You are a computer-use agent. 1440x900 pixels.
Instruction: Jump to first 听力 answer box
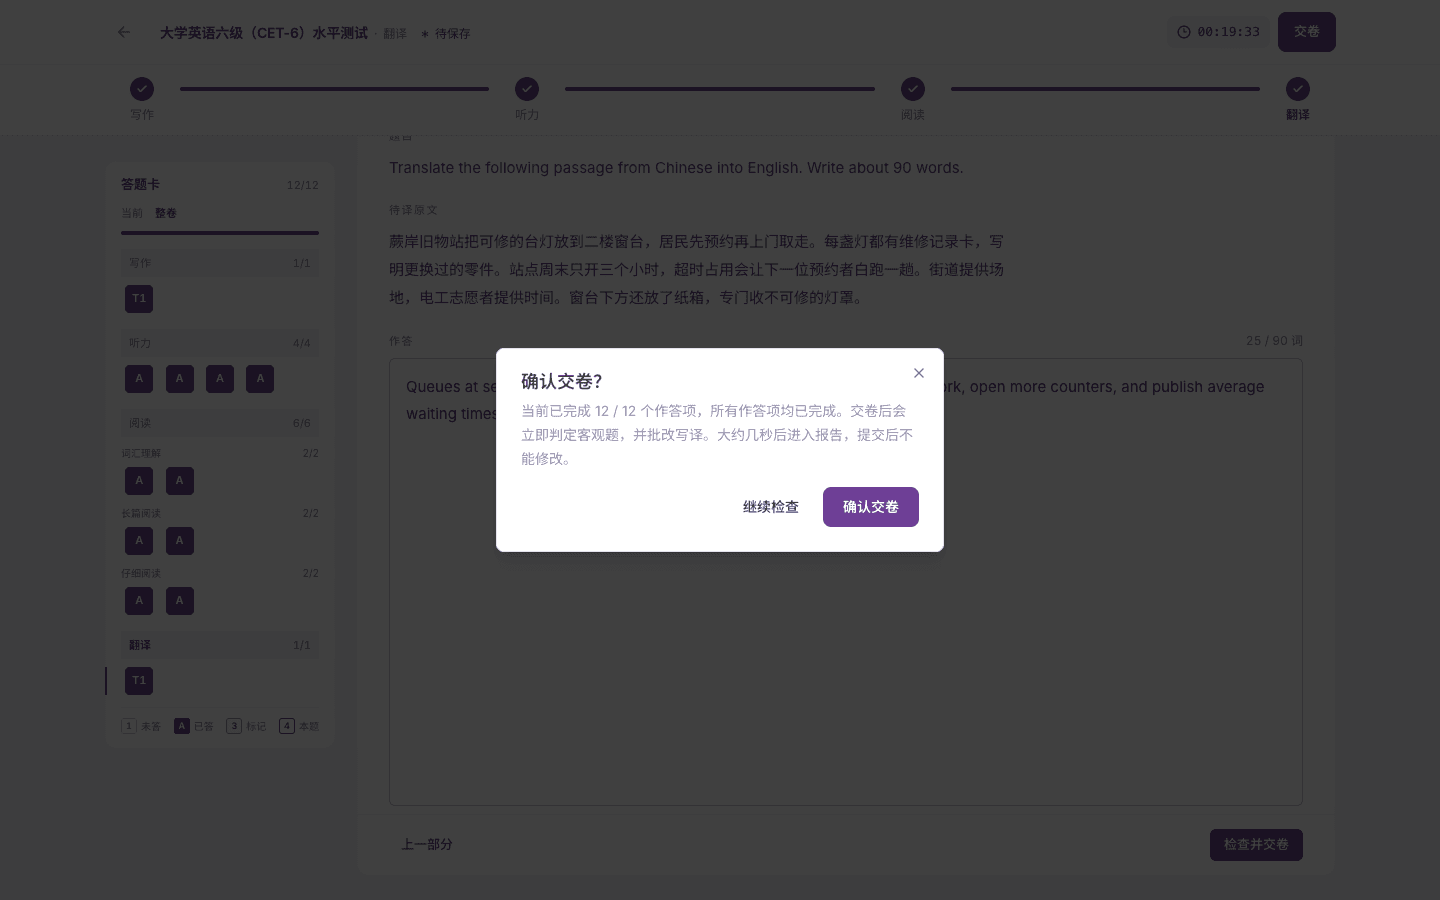click(139, 379)
